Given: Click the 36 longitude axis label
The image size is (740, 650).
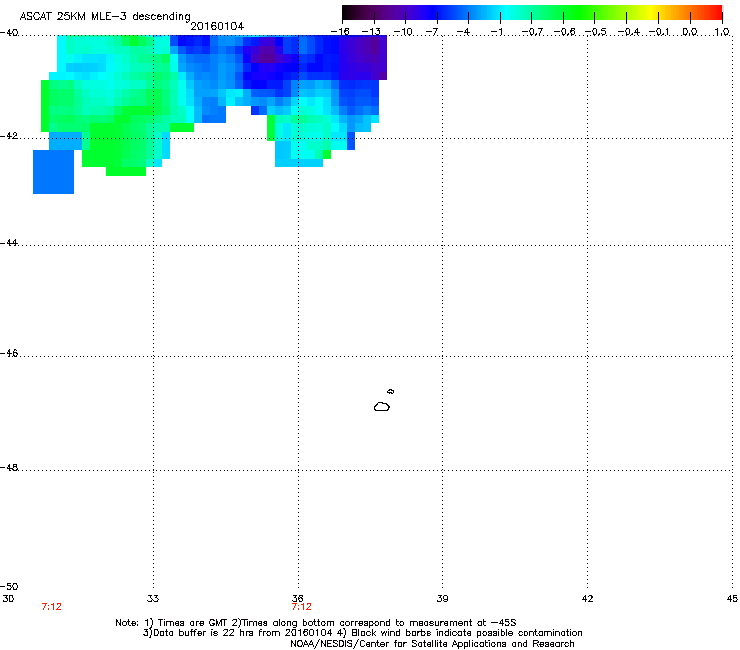Looking at the screenshot, I should coord(298,599).
